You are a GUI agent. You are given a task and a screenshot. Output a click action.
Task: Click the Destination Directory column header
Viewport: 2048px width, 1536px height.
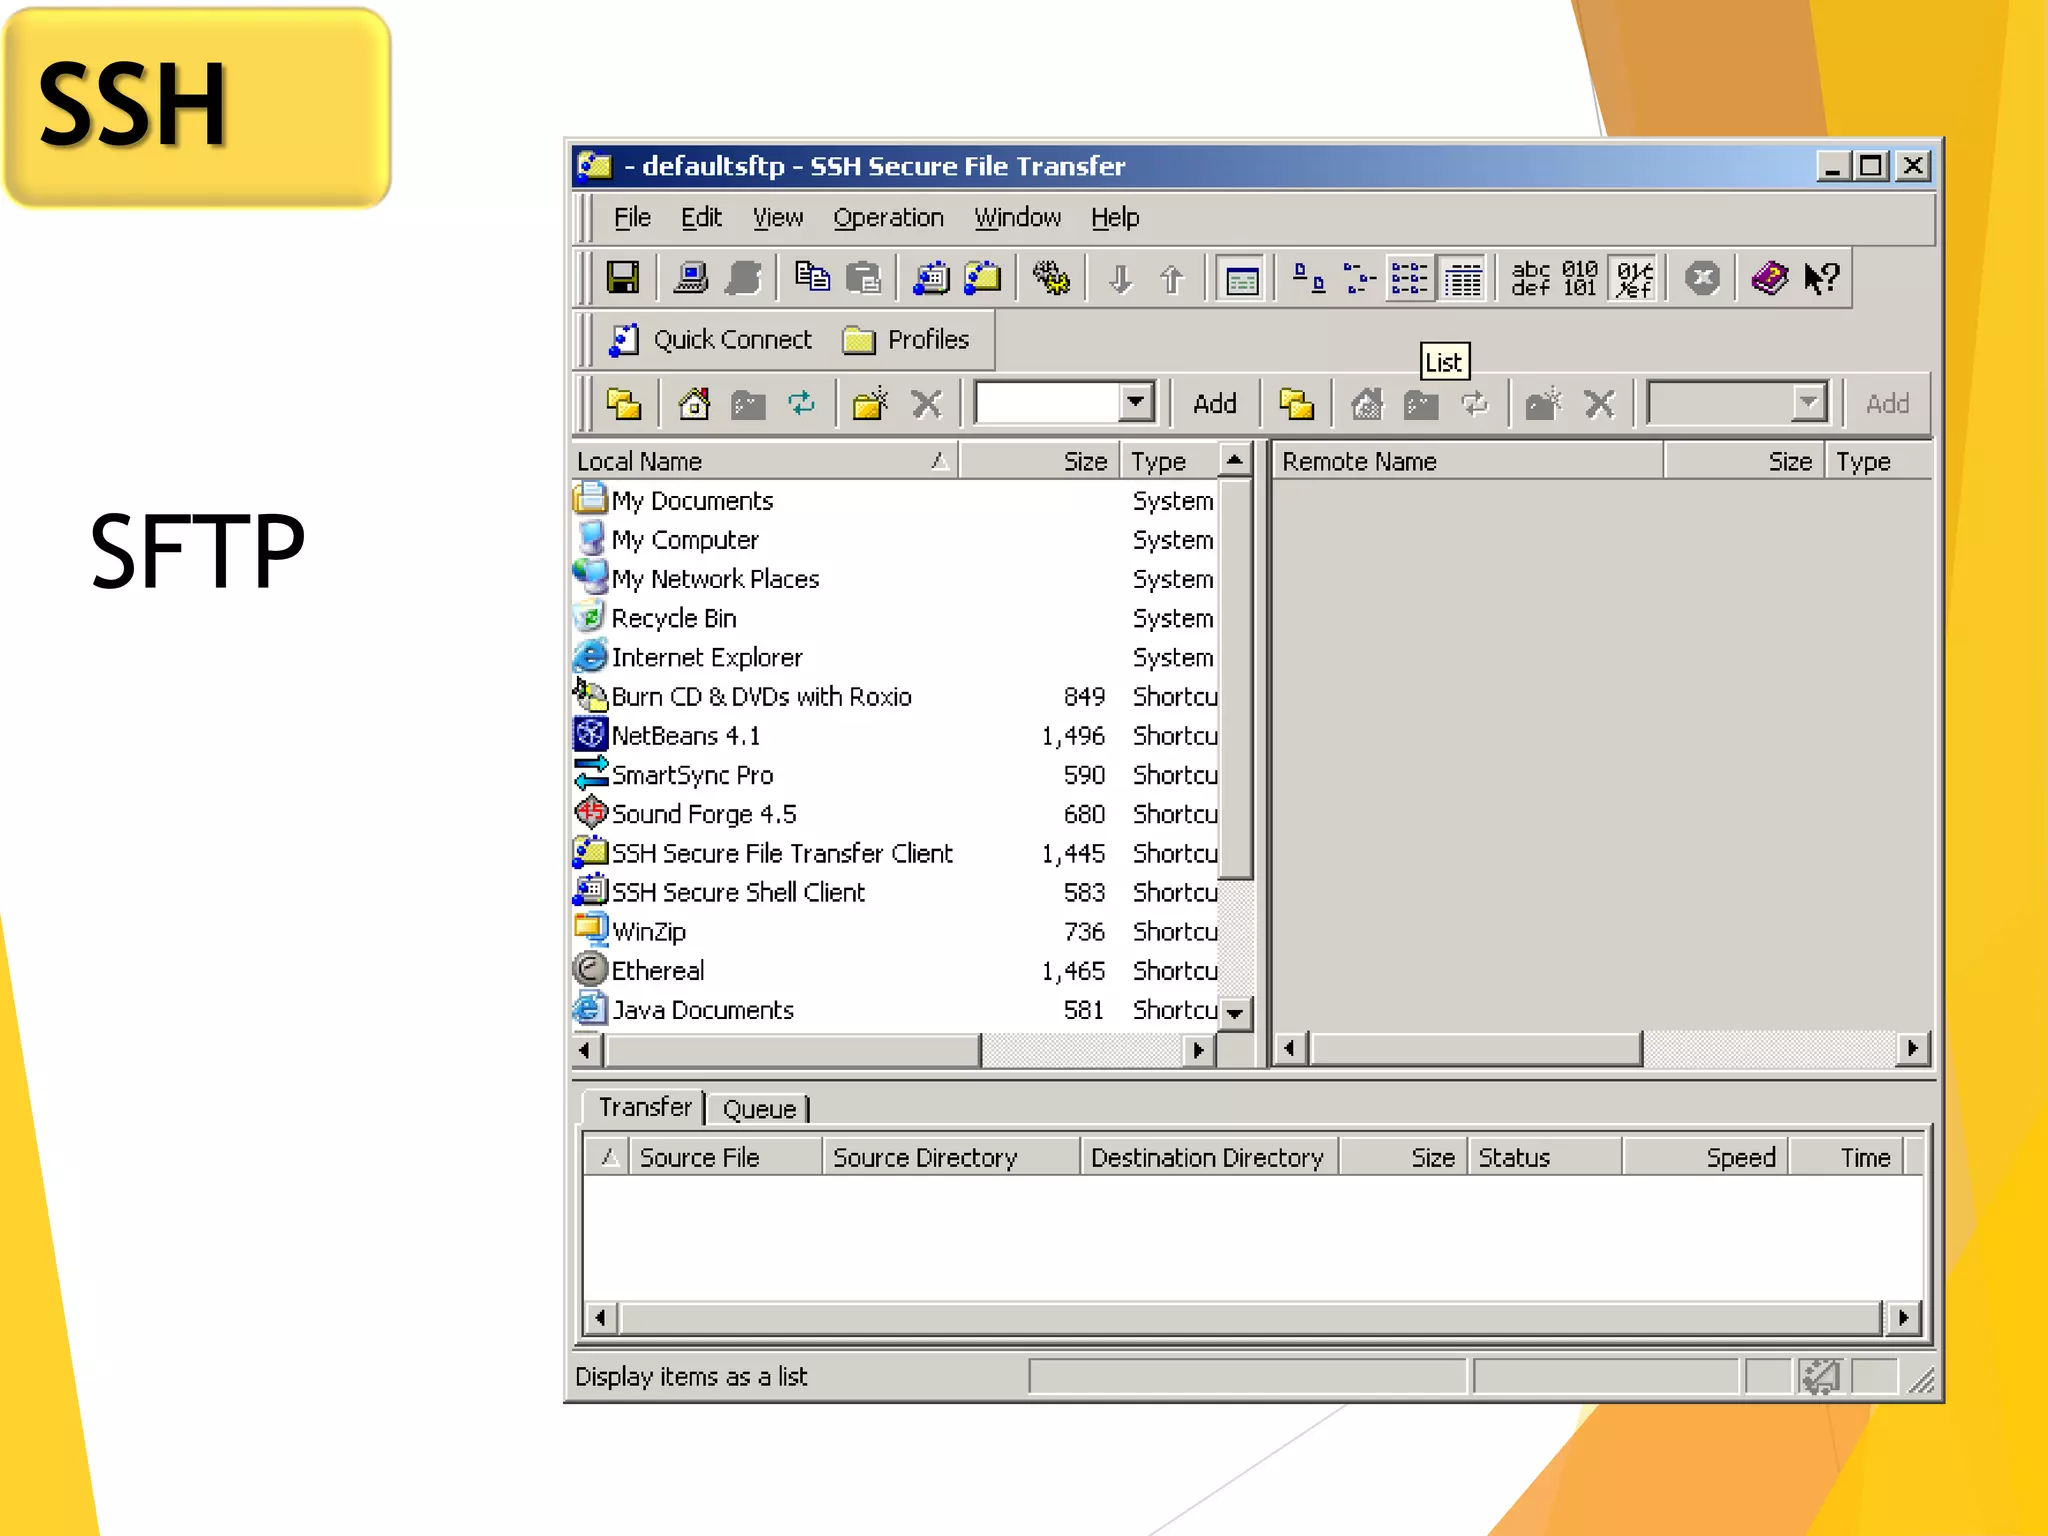[1209, 1157]
